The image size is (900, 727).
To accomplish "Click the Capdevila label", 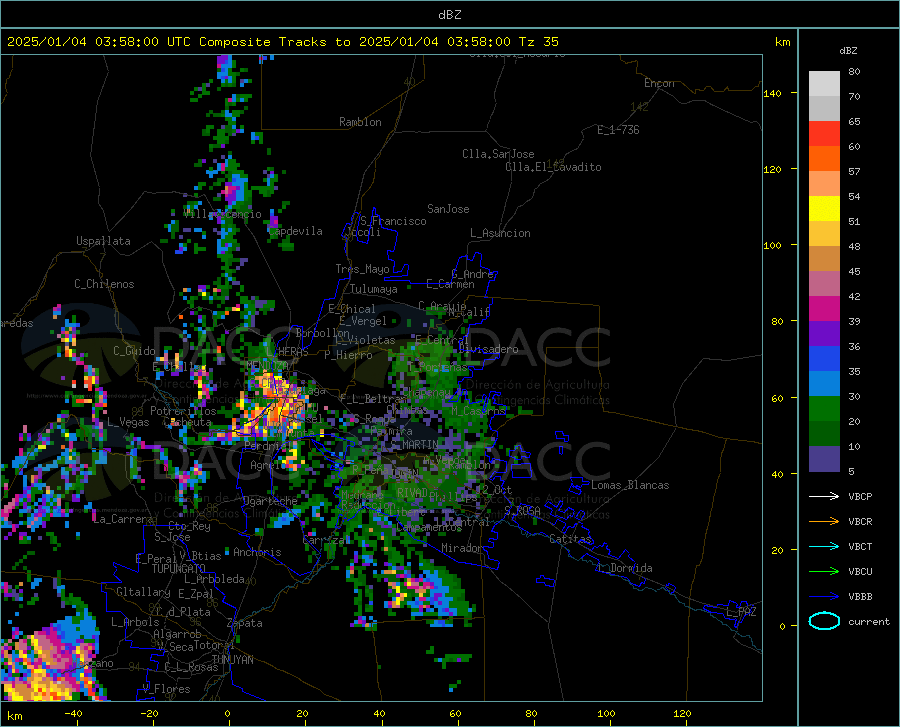I will 296,231.
